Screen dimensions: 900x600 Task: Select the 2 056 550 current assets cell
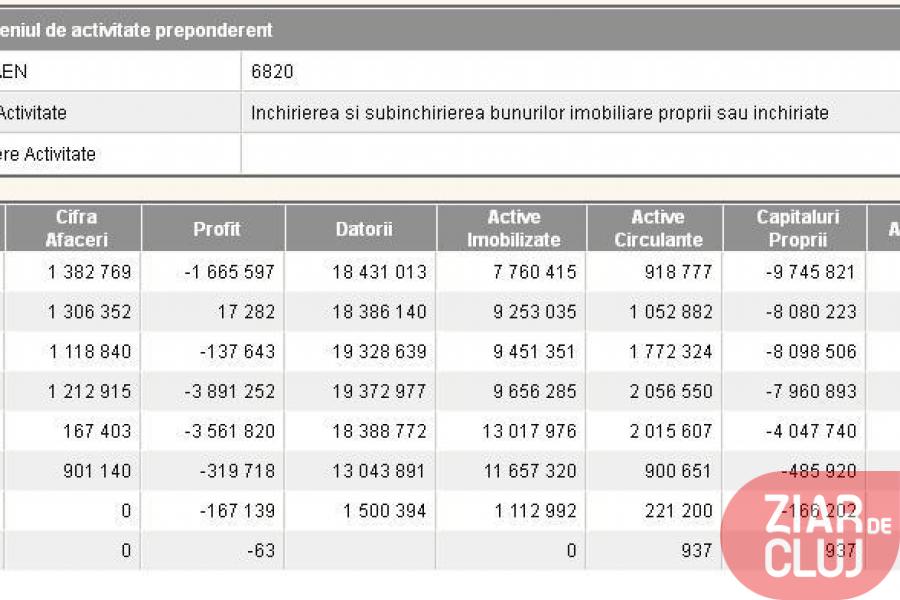click(670, 391)
